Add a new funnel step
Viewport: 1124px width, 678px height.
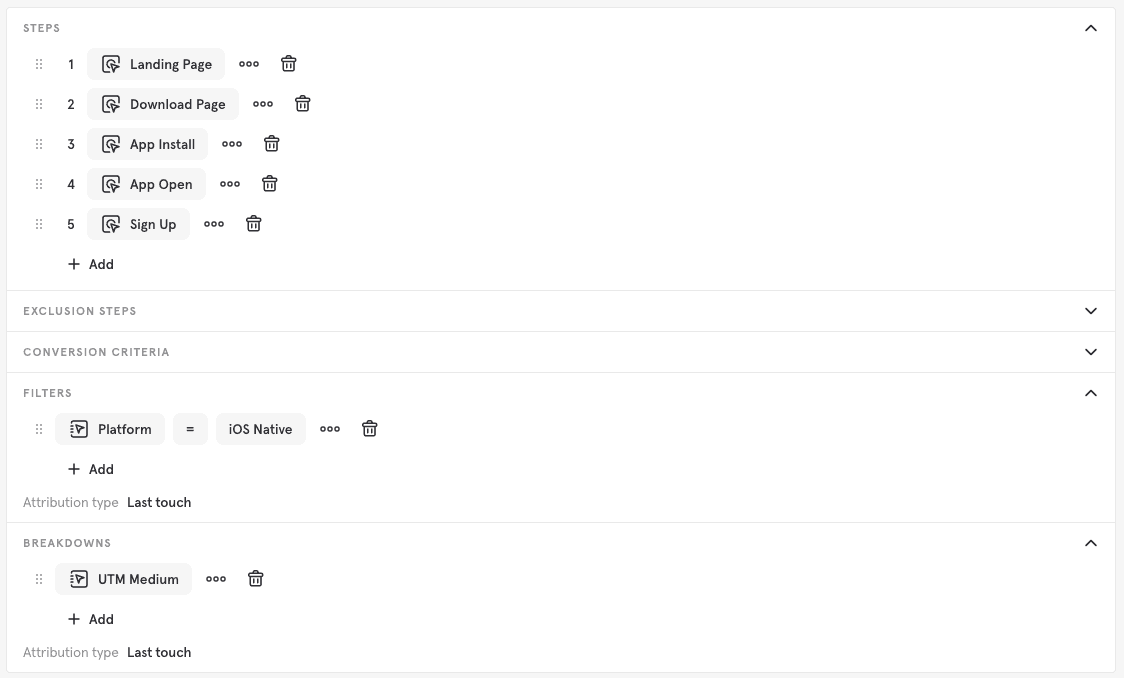coord(91,264)
